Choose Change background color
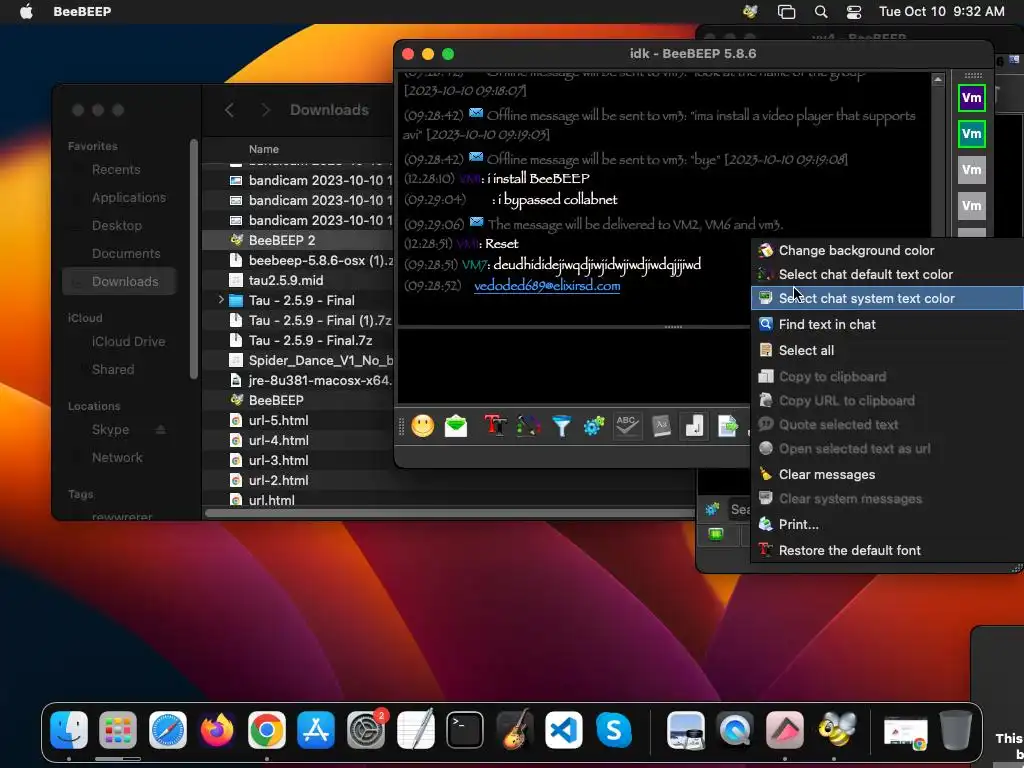This screenshot has height=768, width=1024. tap(856, 250)
